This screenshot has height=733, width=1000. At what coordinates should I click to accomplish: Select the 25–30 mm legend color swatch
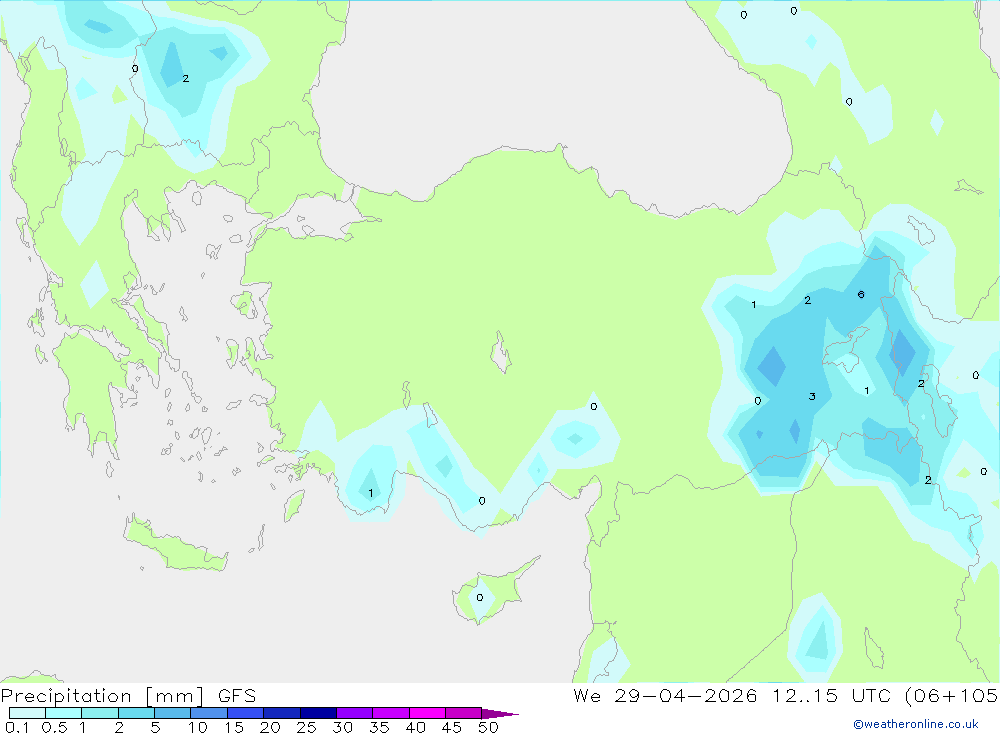click(318, 713)
